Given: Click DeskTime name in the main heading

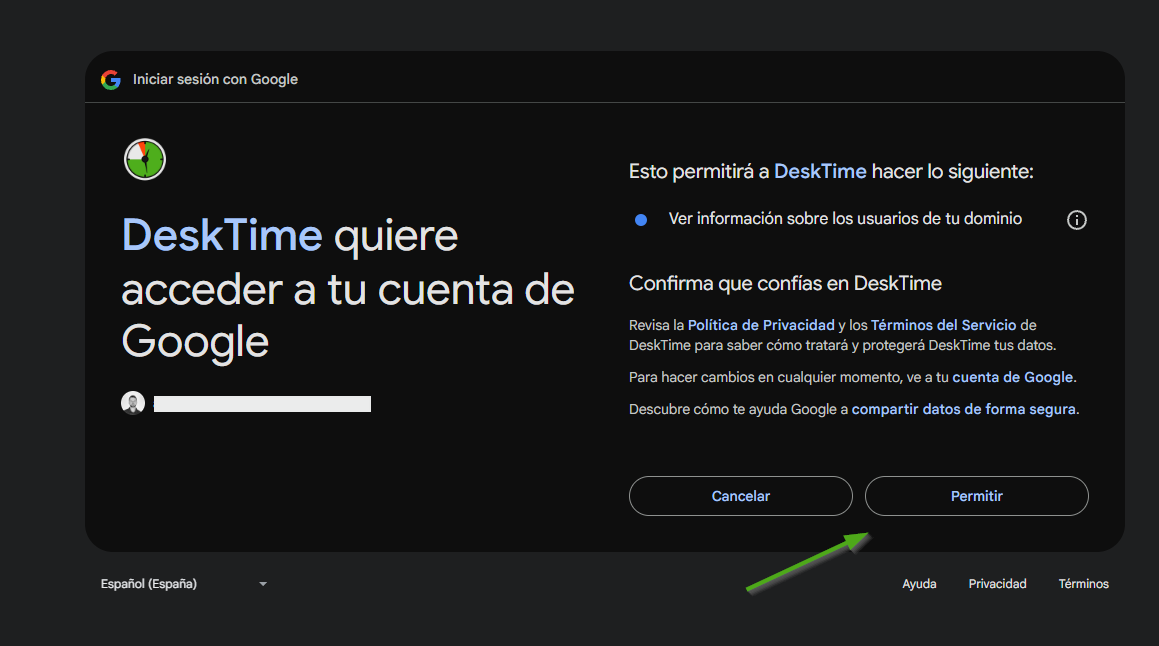Looking at the screenshot, I should tap(222, 237).
